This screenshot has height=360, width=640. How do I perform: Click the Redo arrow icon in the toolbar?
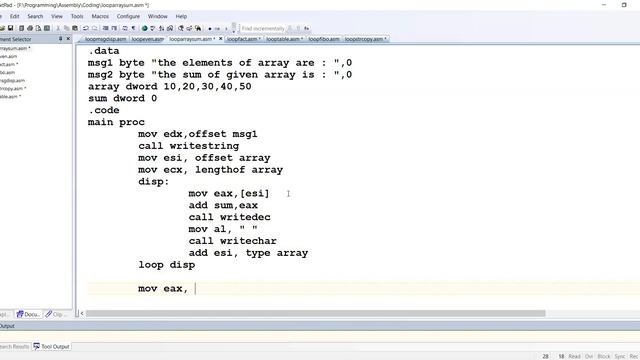95,28
